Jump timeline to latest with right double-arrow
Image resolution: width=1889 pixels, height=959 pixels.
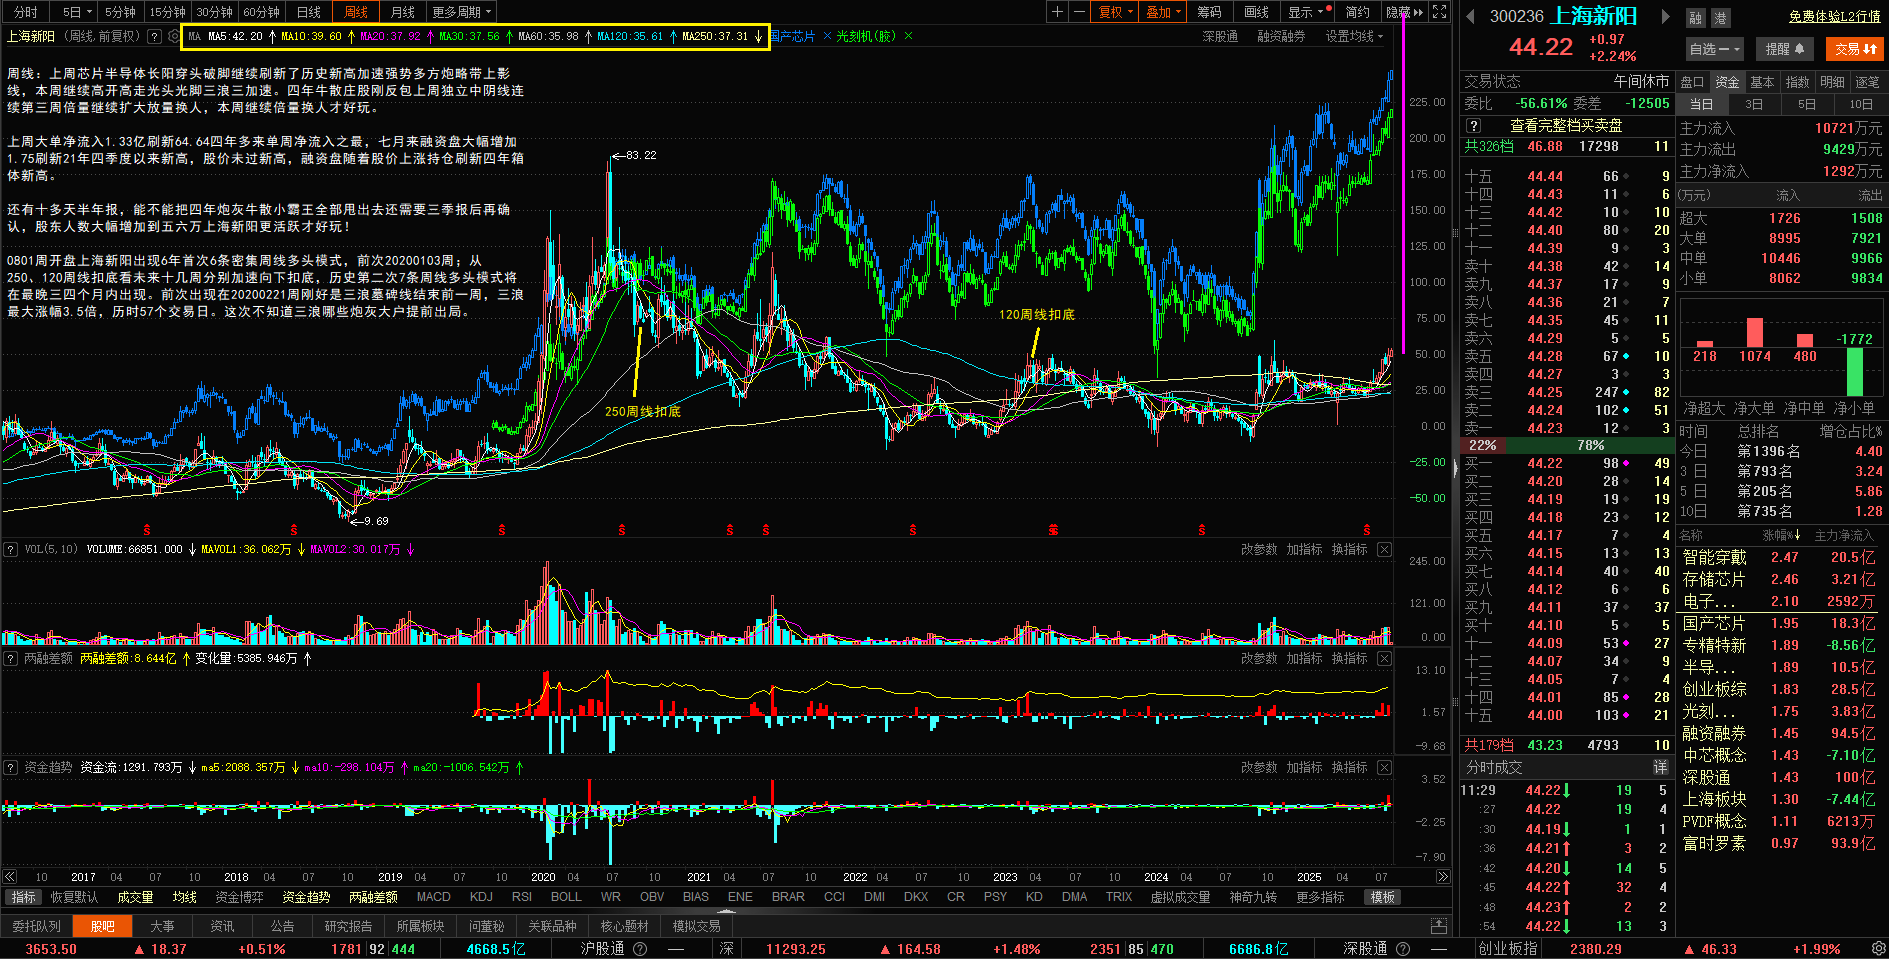[x=1443, y=877]
